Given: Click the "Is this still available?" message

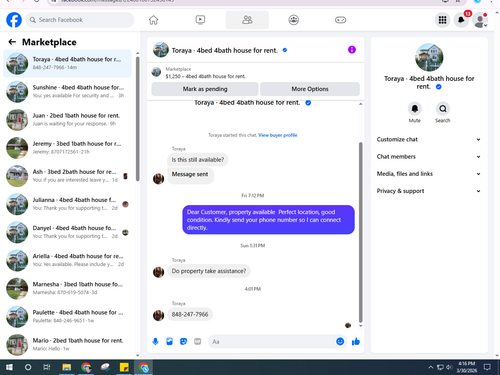Looking at the screenshot, I should coord(198,160).
